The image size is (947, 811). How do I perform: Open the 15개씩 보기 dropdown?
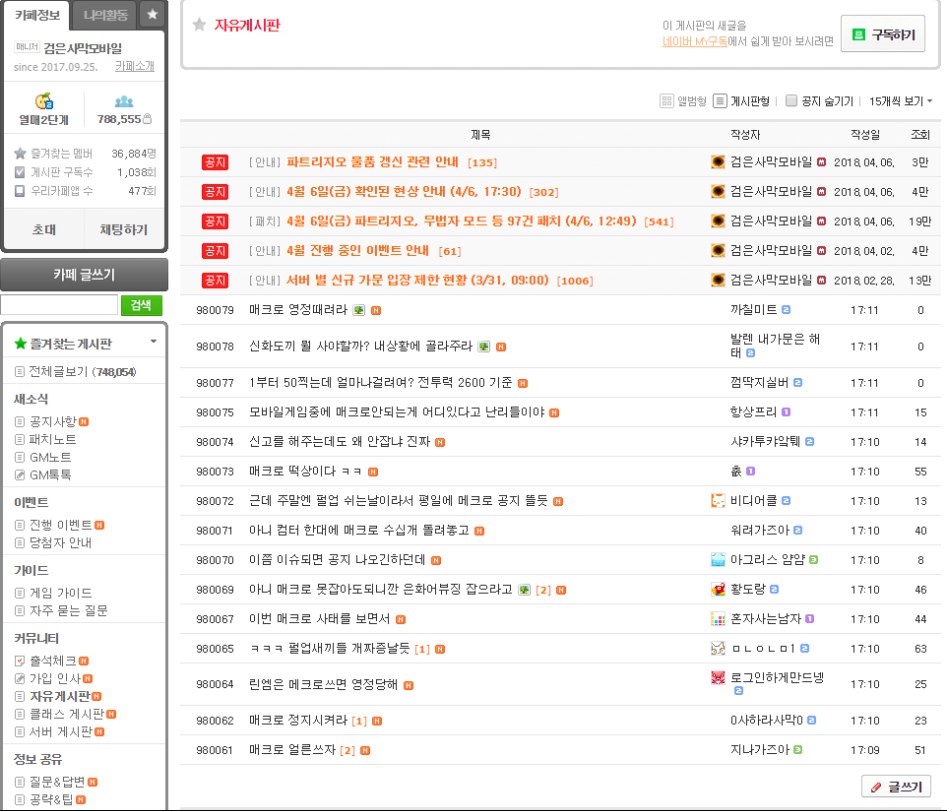(900, 101)
